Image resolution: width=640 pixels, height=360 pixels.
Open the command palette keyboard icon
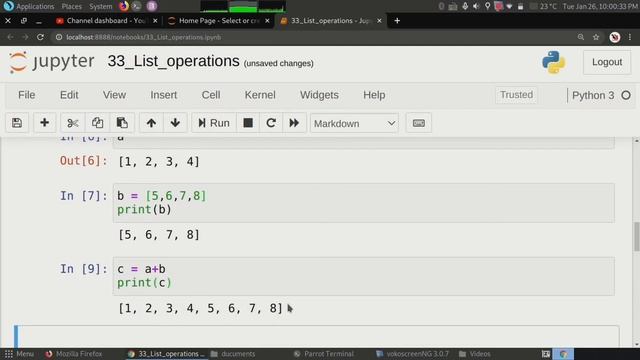click(x=418, y=123)
